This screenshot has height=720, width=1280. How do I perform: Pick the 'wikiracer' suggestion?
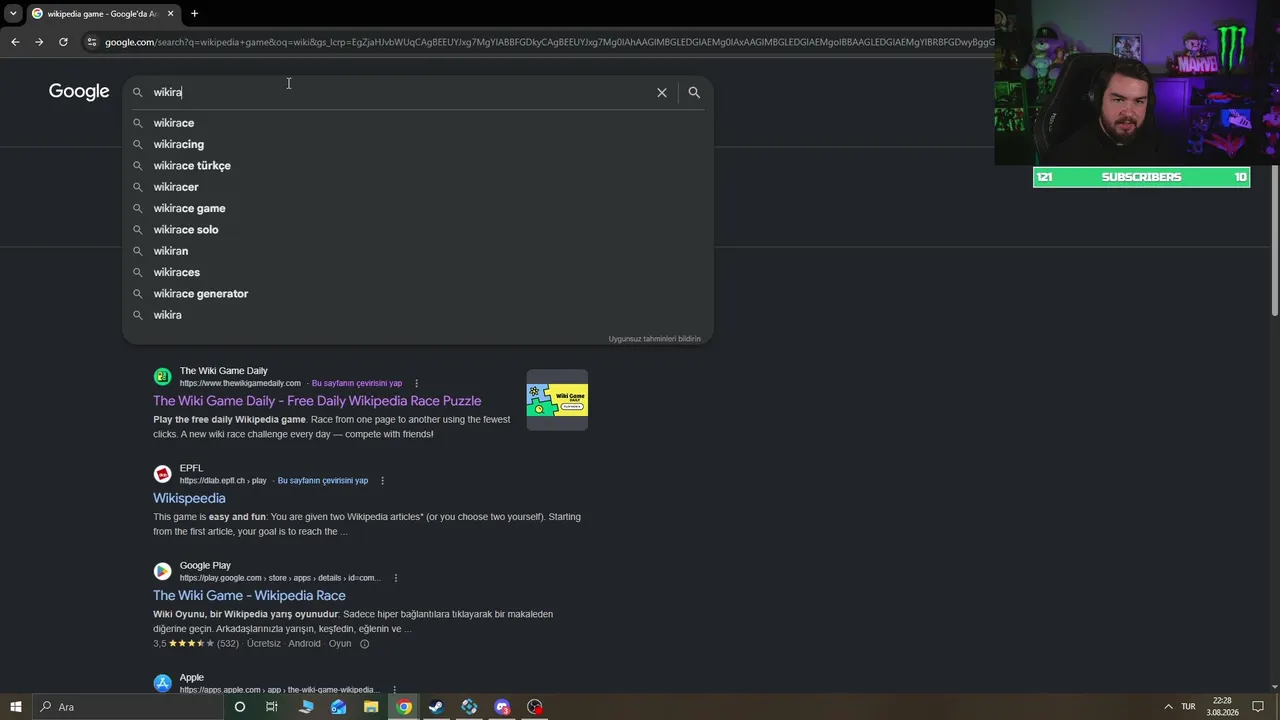tap(418, 187)
